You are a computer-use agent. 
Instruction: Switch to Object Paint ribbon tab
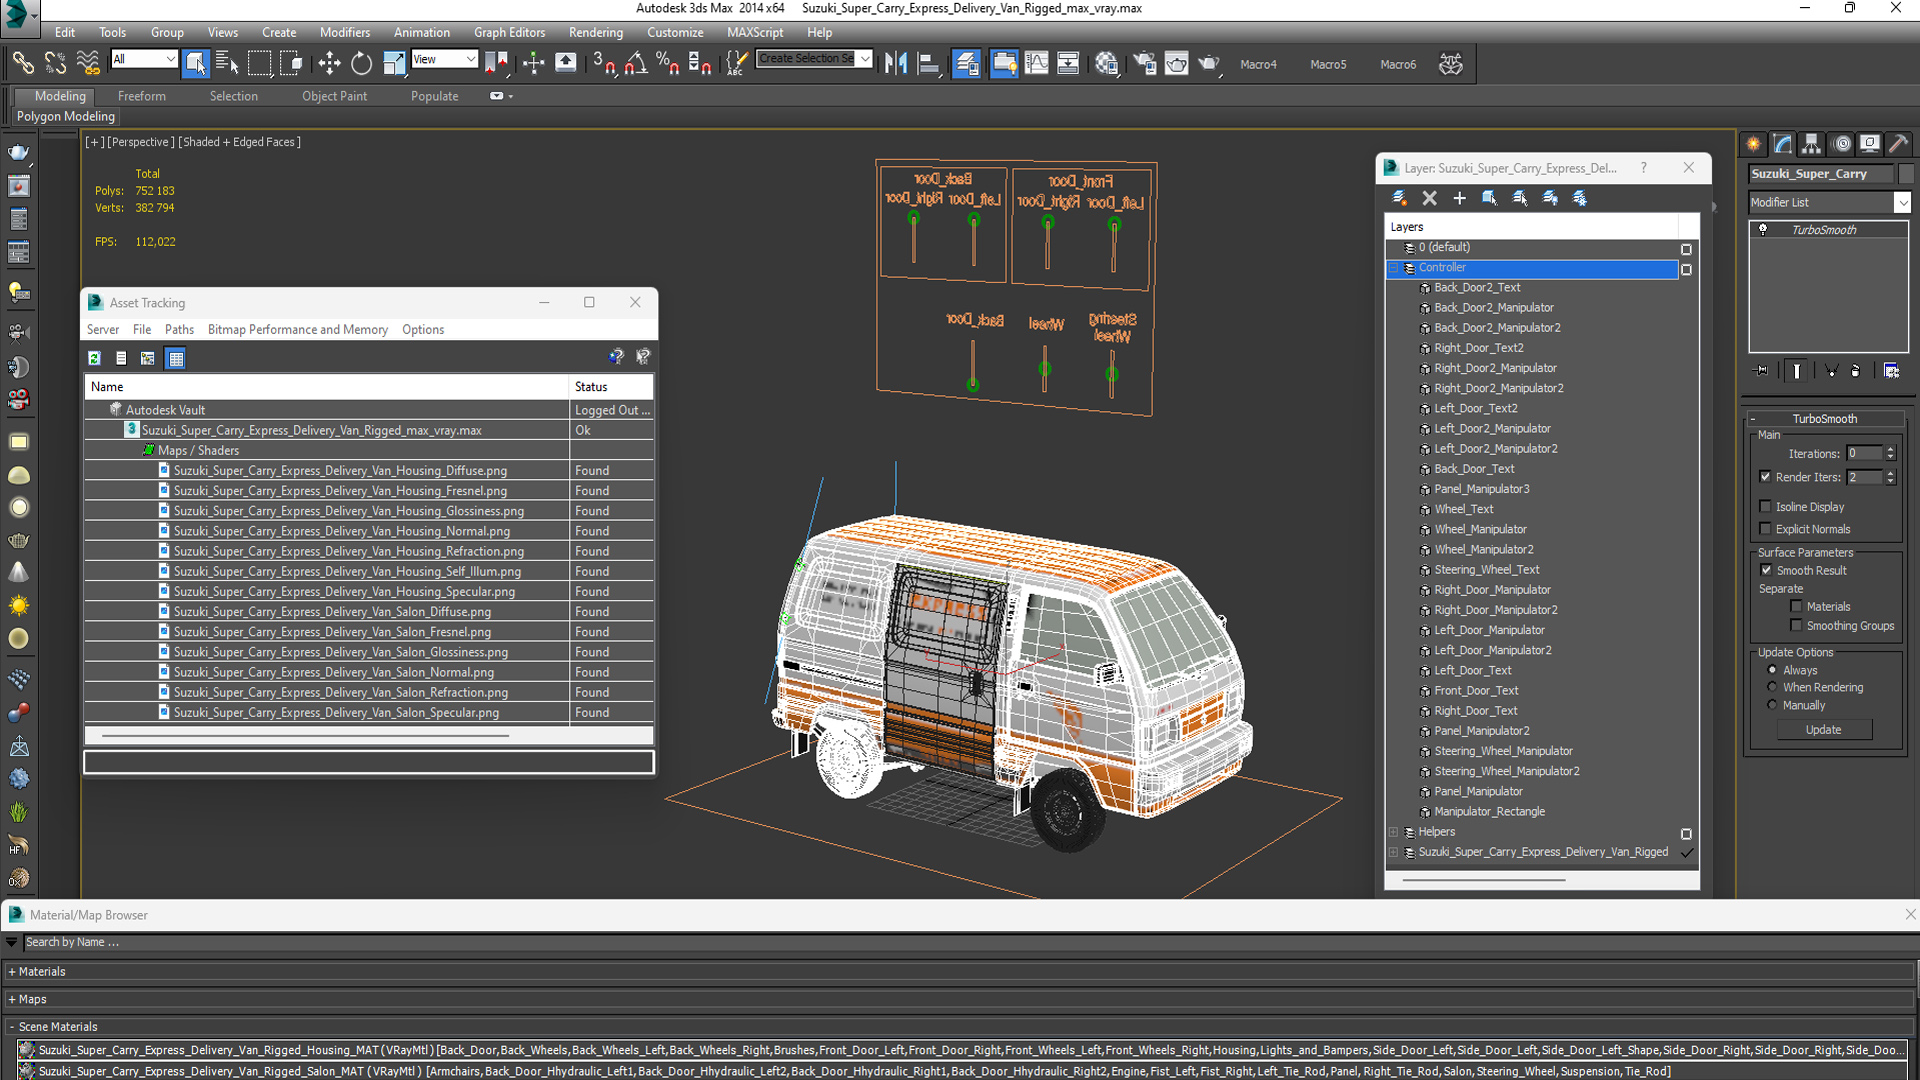(x=334, y=96)
